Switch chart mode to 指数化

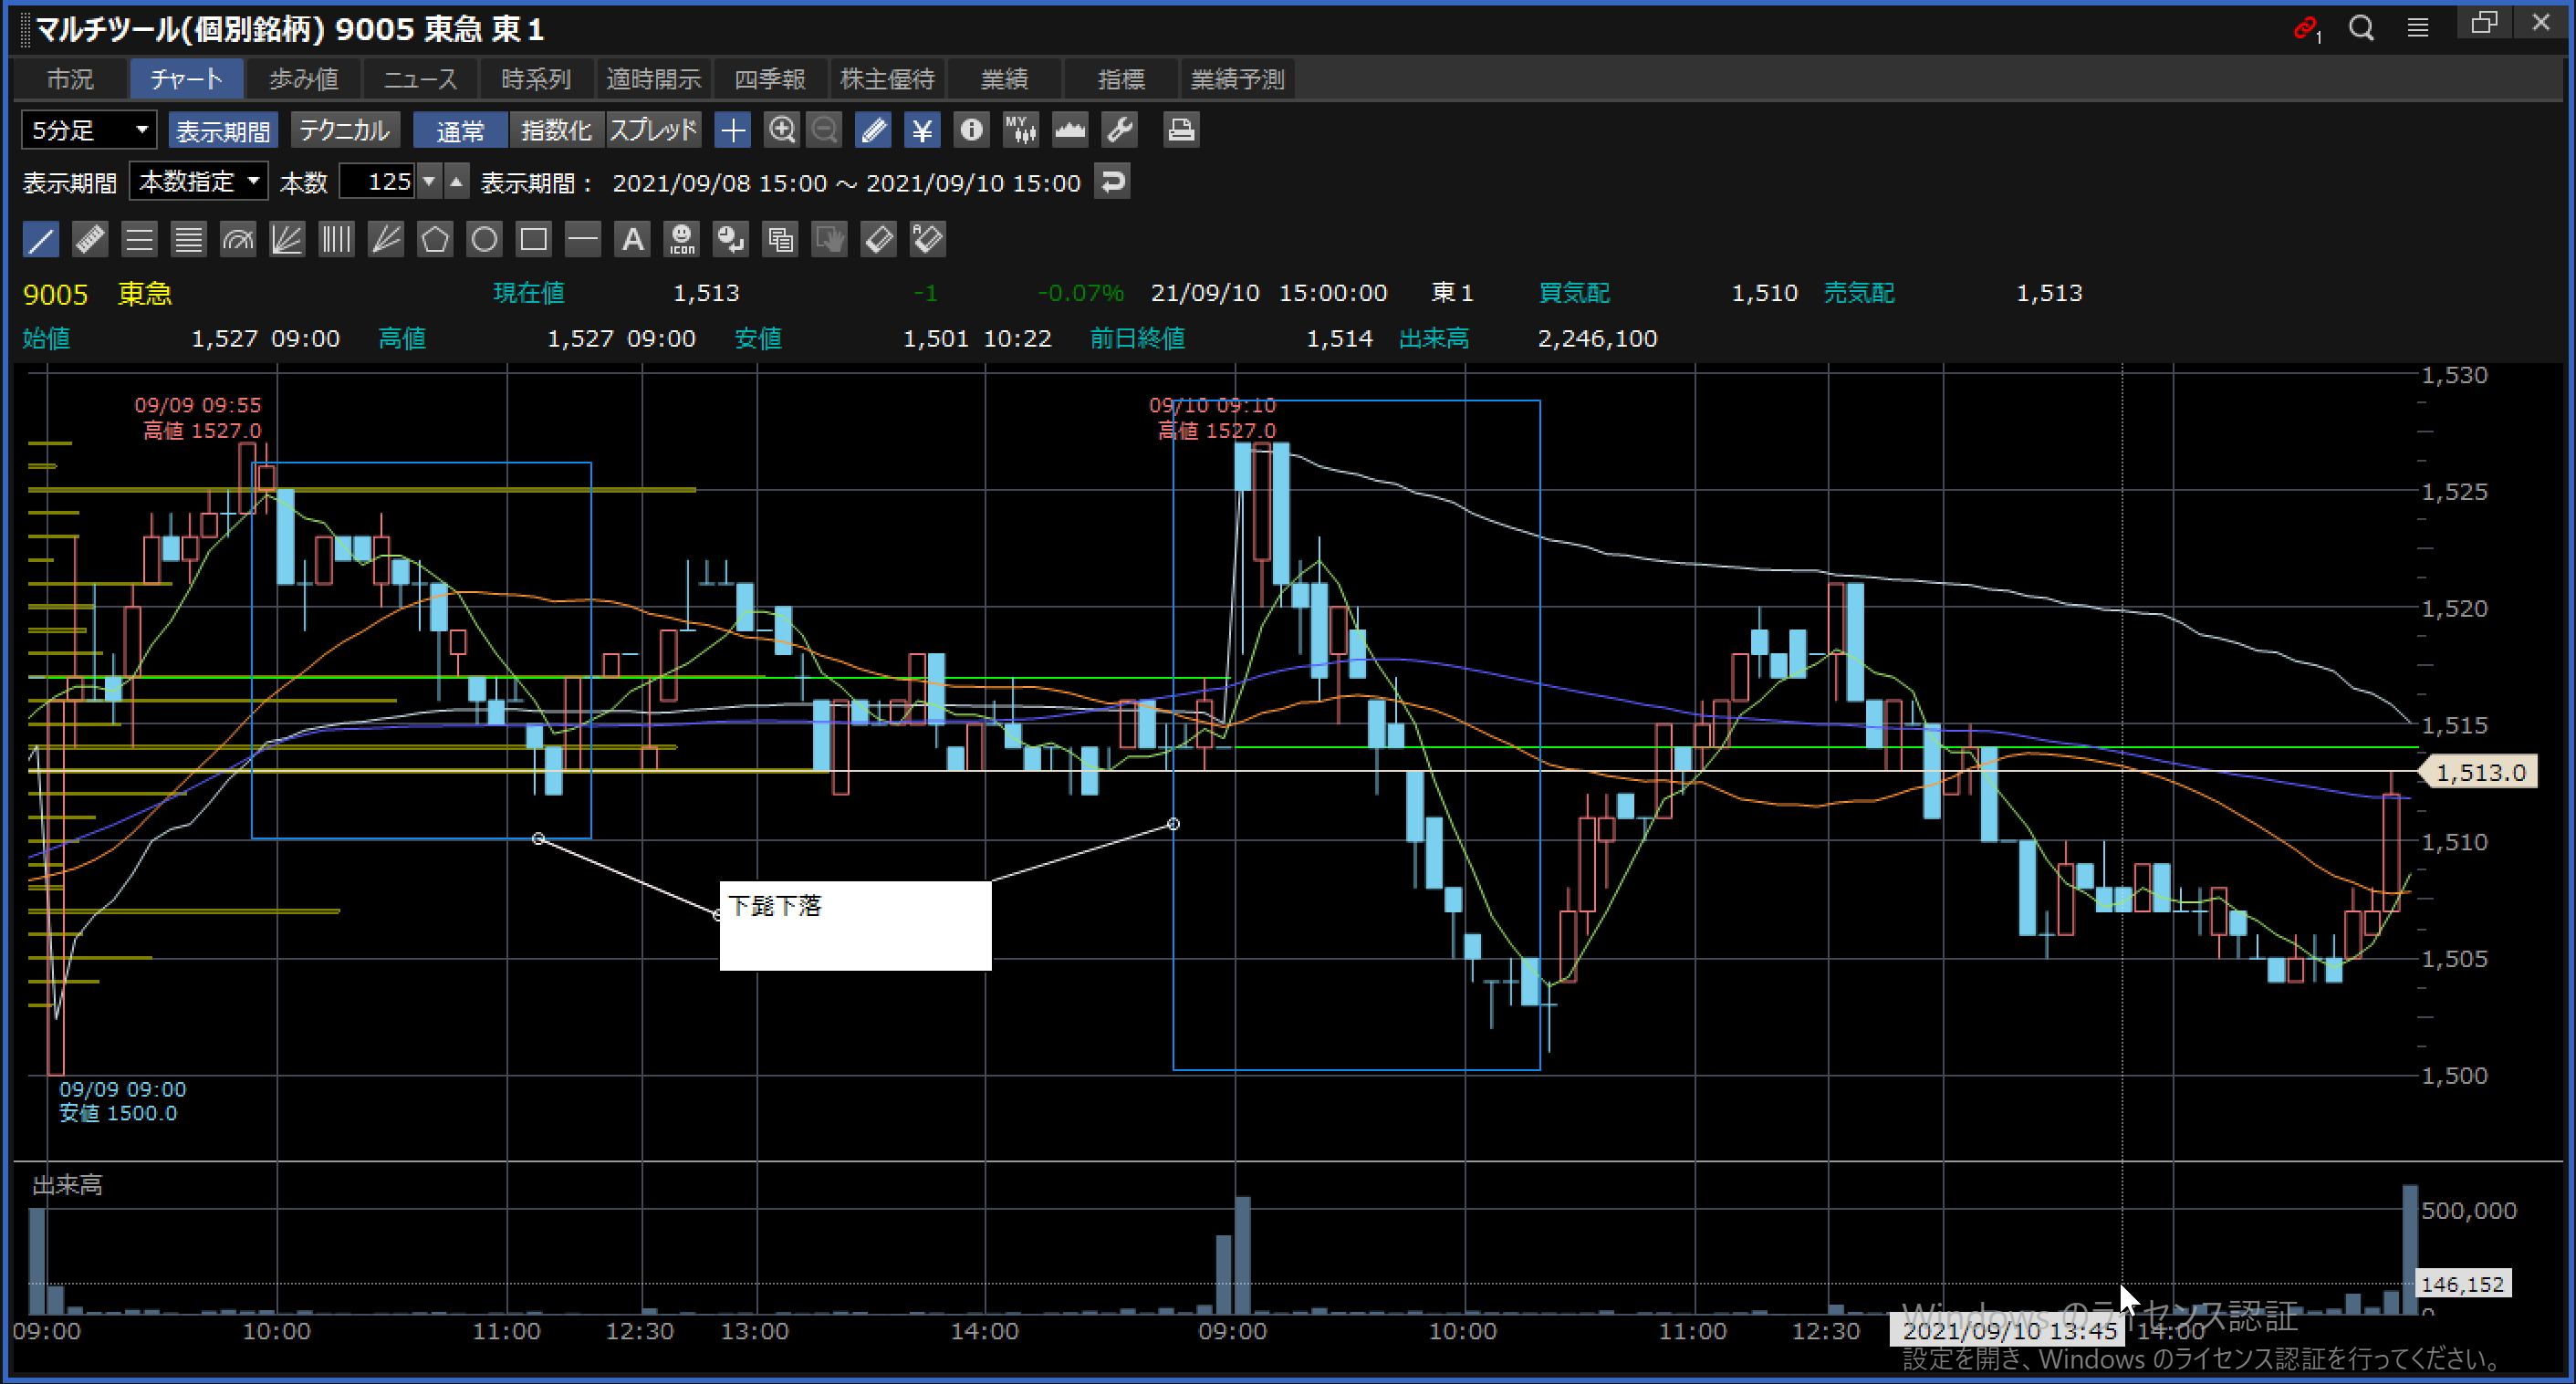pos(556,130)
